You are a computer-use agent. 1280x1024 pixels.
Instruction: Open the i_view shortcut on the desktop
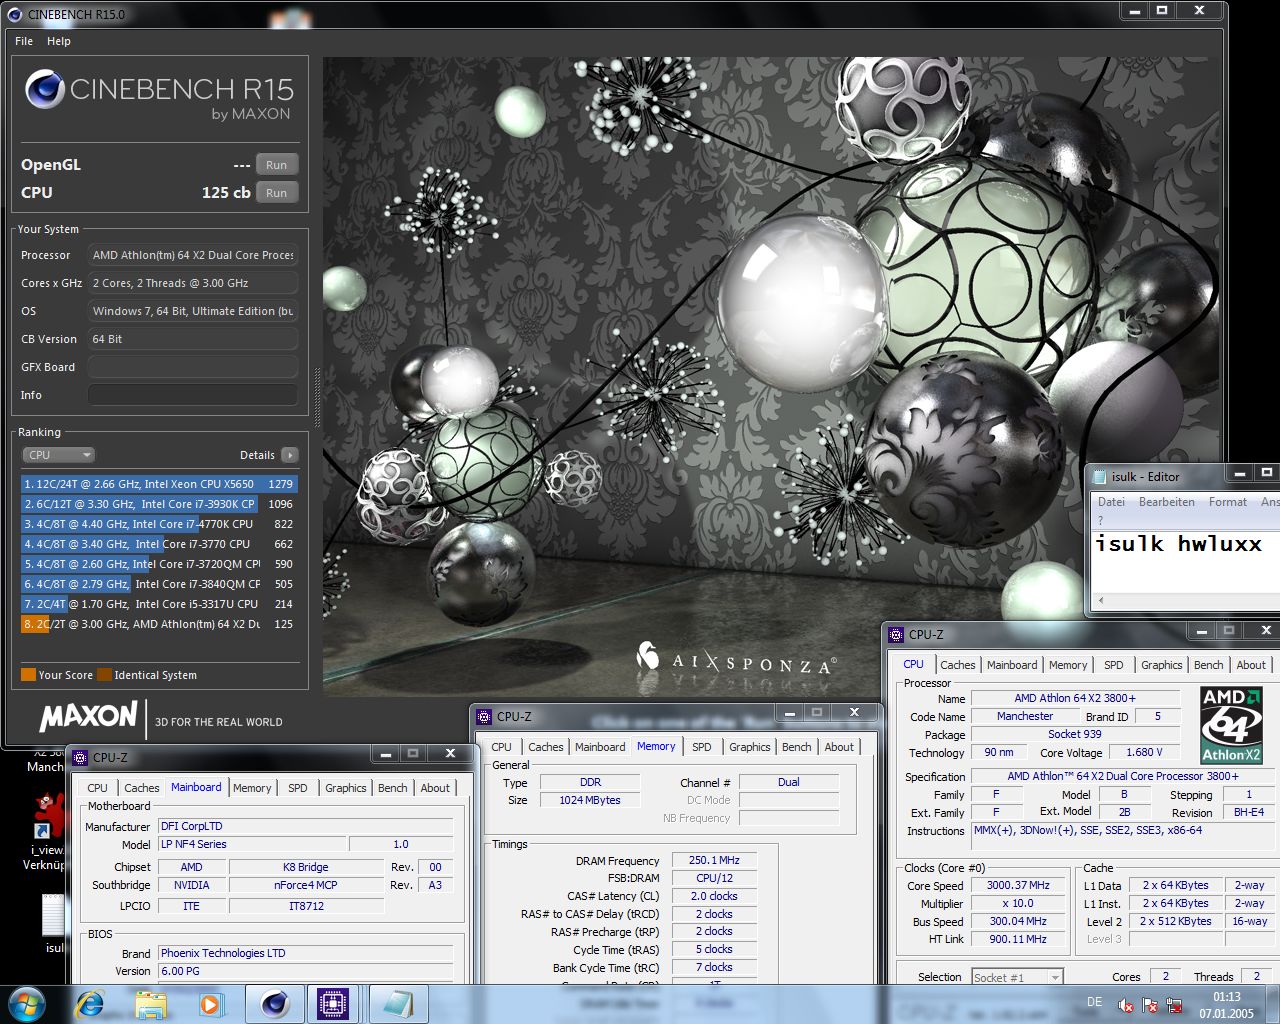[x=46, y=830]
